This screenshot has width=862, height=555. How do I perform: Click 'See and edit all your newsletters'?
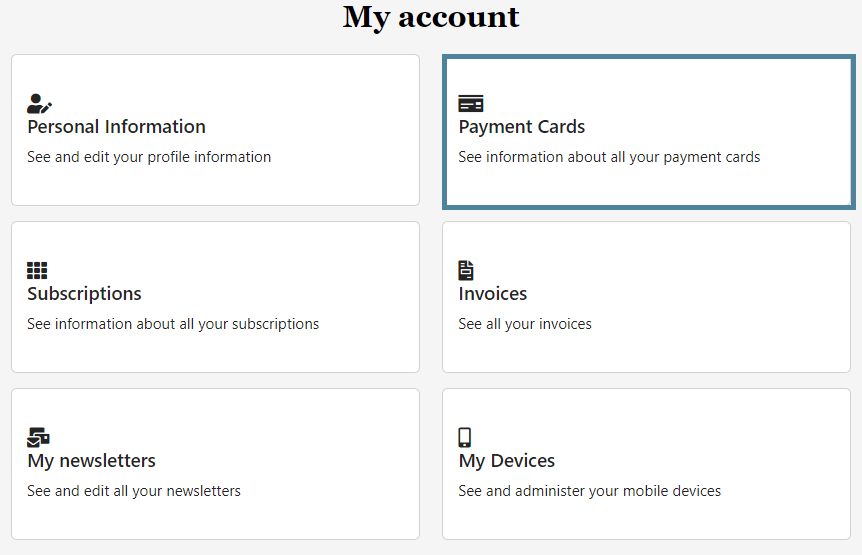(134, 491)
